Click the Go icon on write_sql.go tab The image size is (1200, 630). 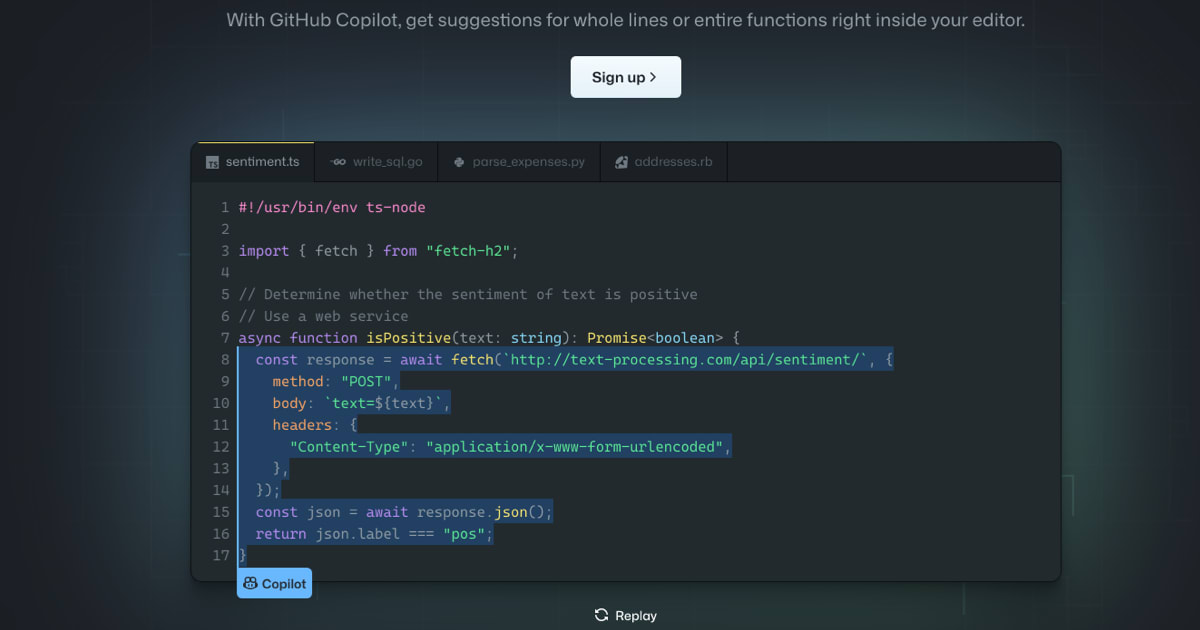(x=338, y=162)
